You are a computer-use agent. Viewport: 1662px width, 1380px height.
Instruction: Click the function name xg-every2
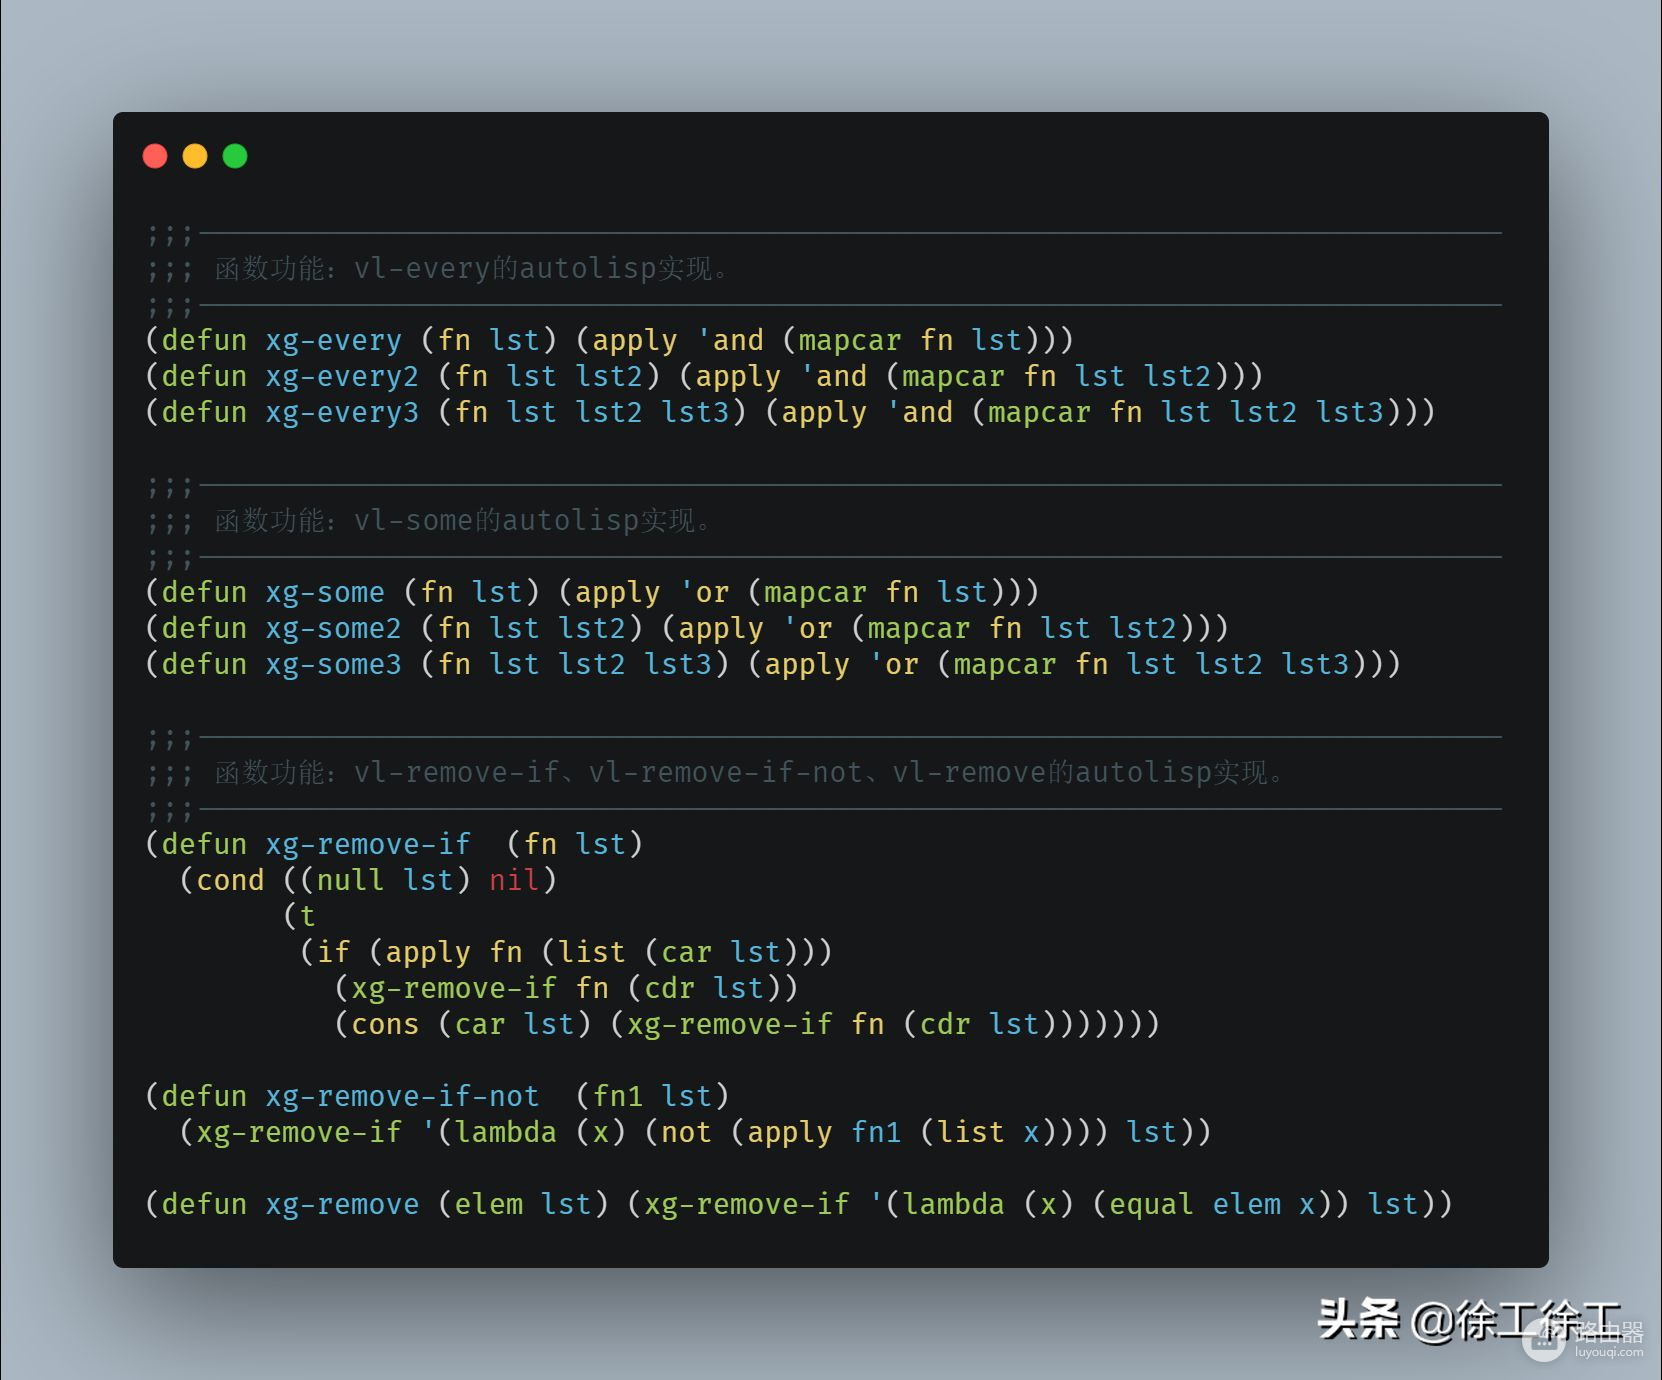tap(342, 377)
